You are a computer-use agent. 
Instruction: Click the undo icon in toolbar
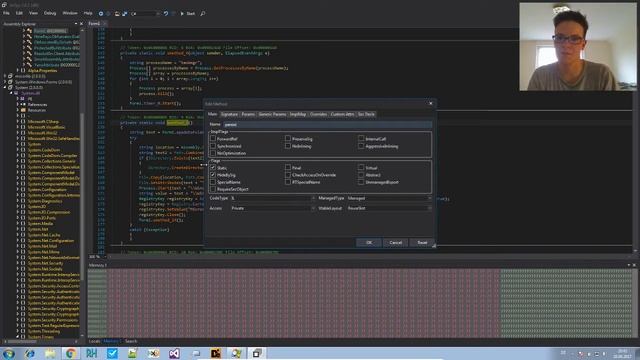coord(166,13)
